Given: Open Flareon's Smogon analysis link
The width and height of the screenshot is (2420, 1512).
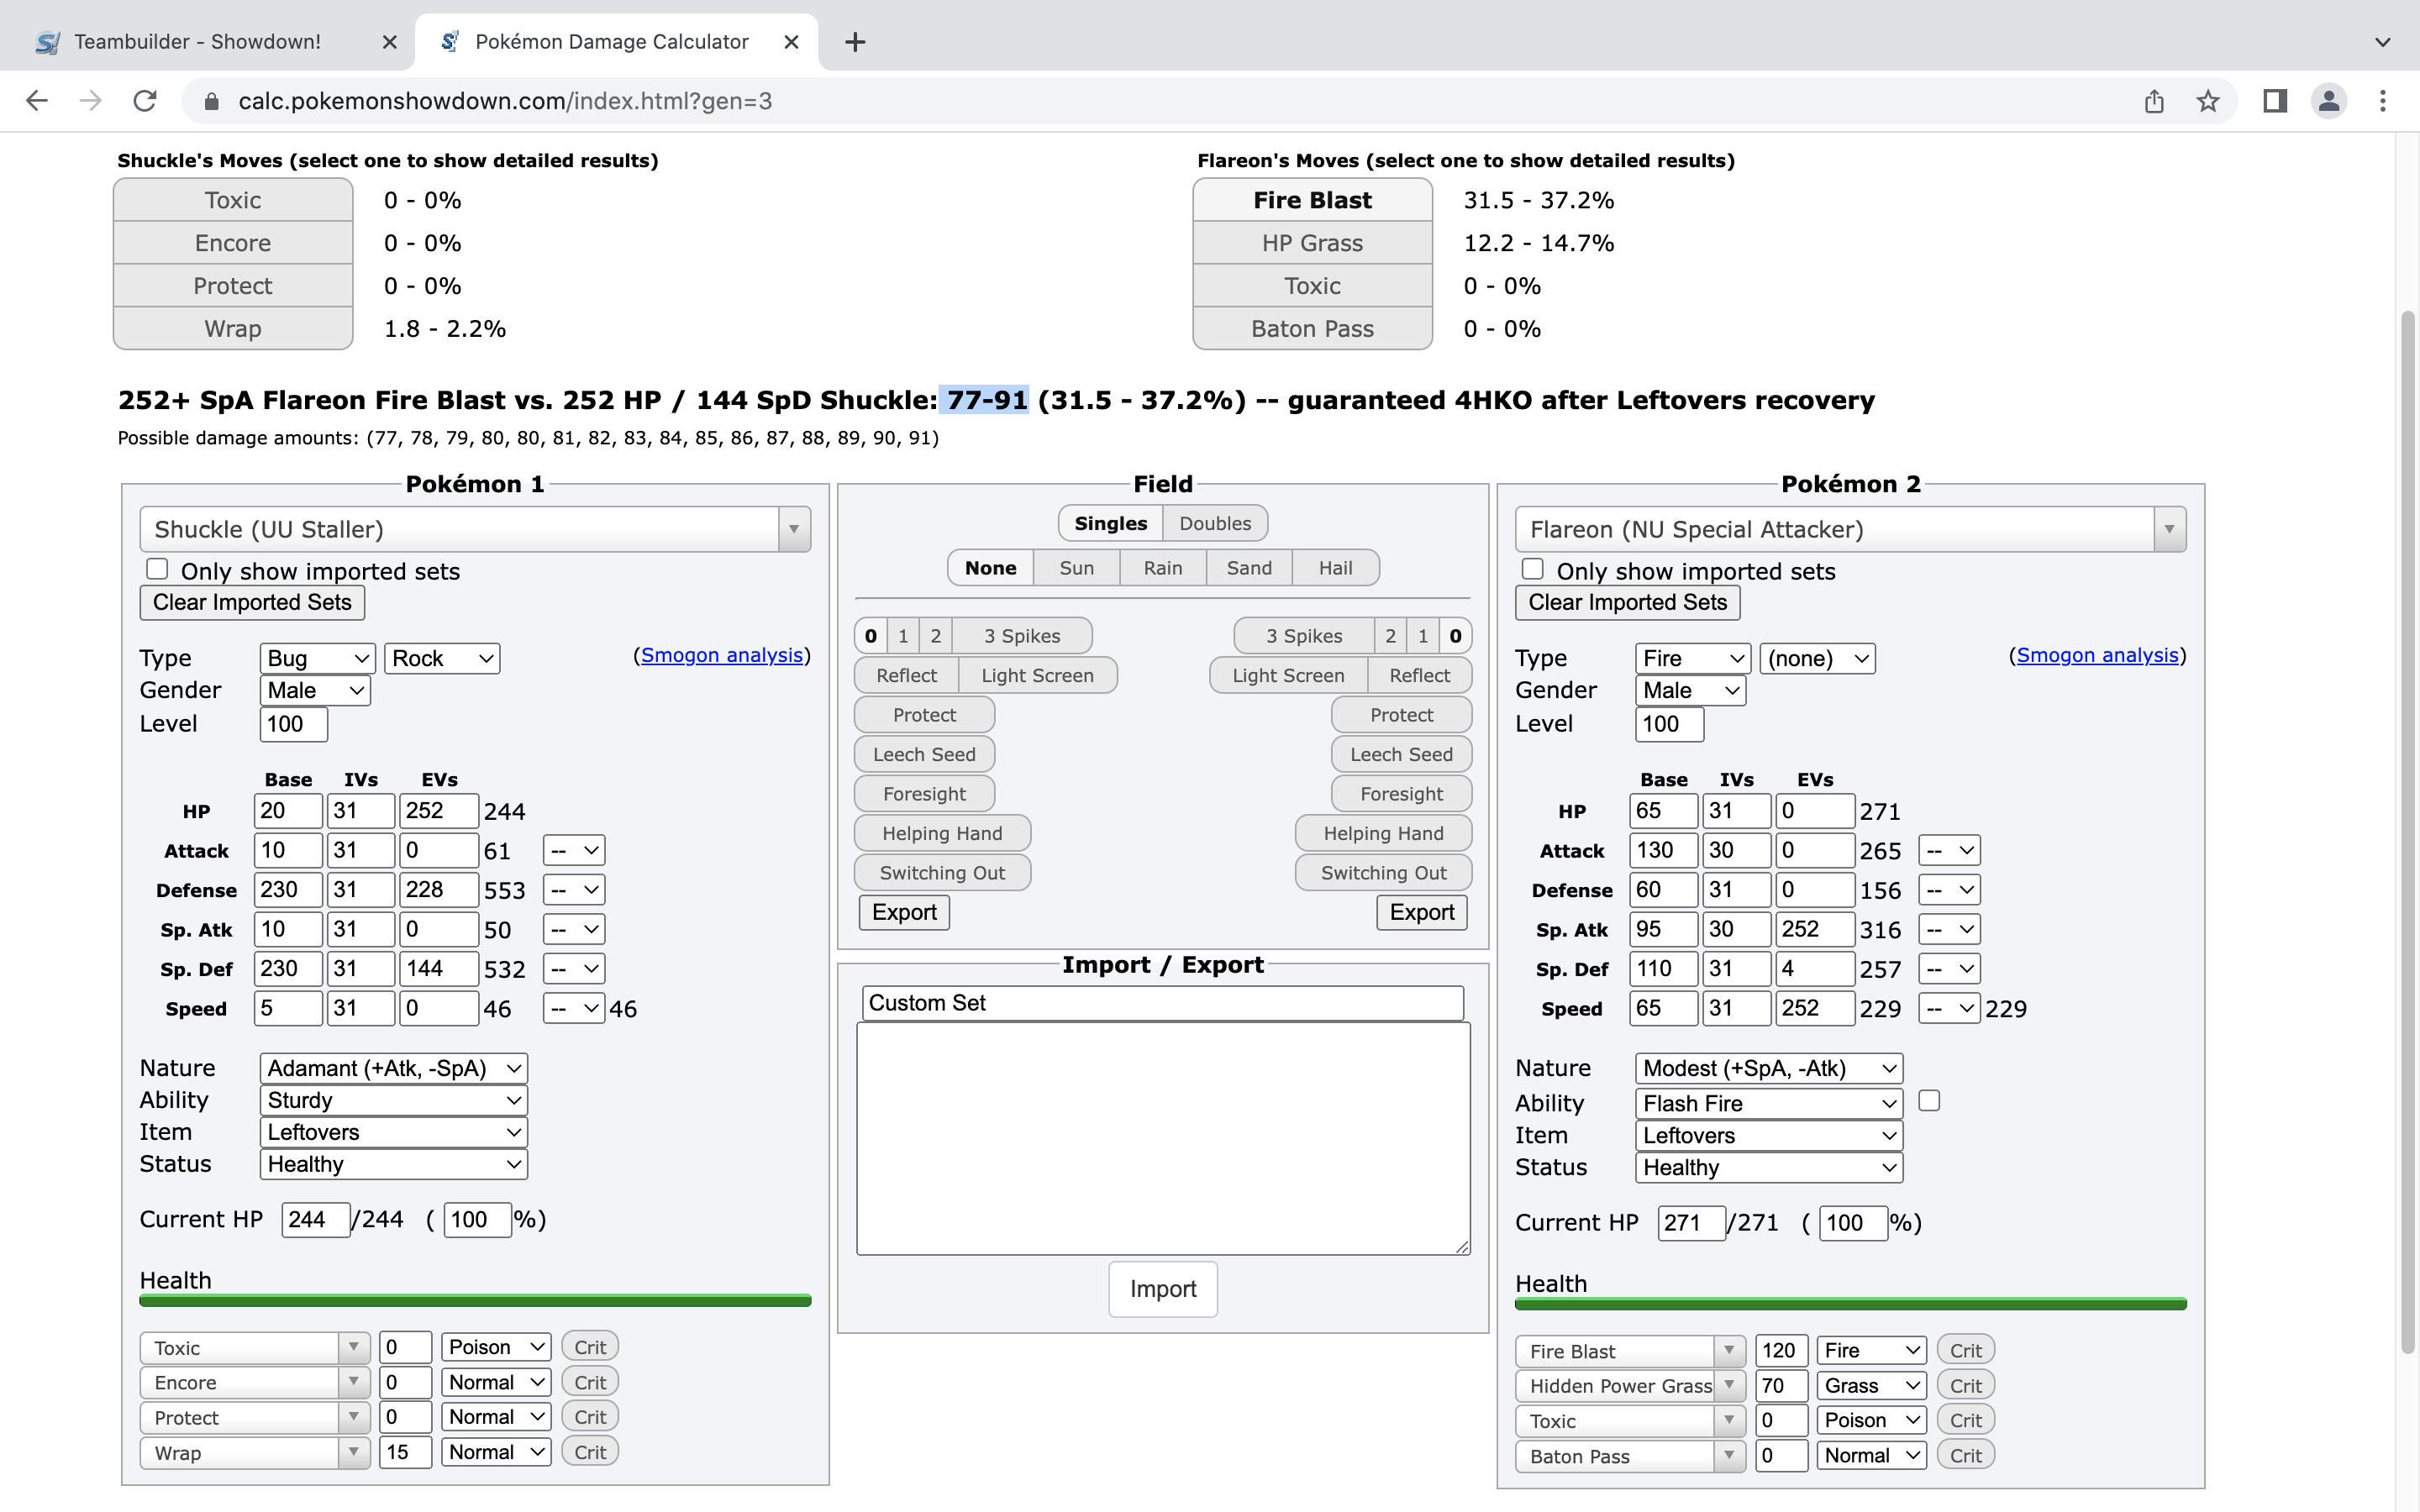Looking at the screenshot, I should (x=2097, y=655).
